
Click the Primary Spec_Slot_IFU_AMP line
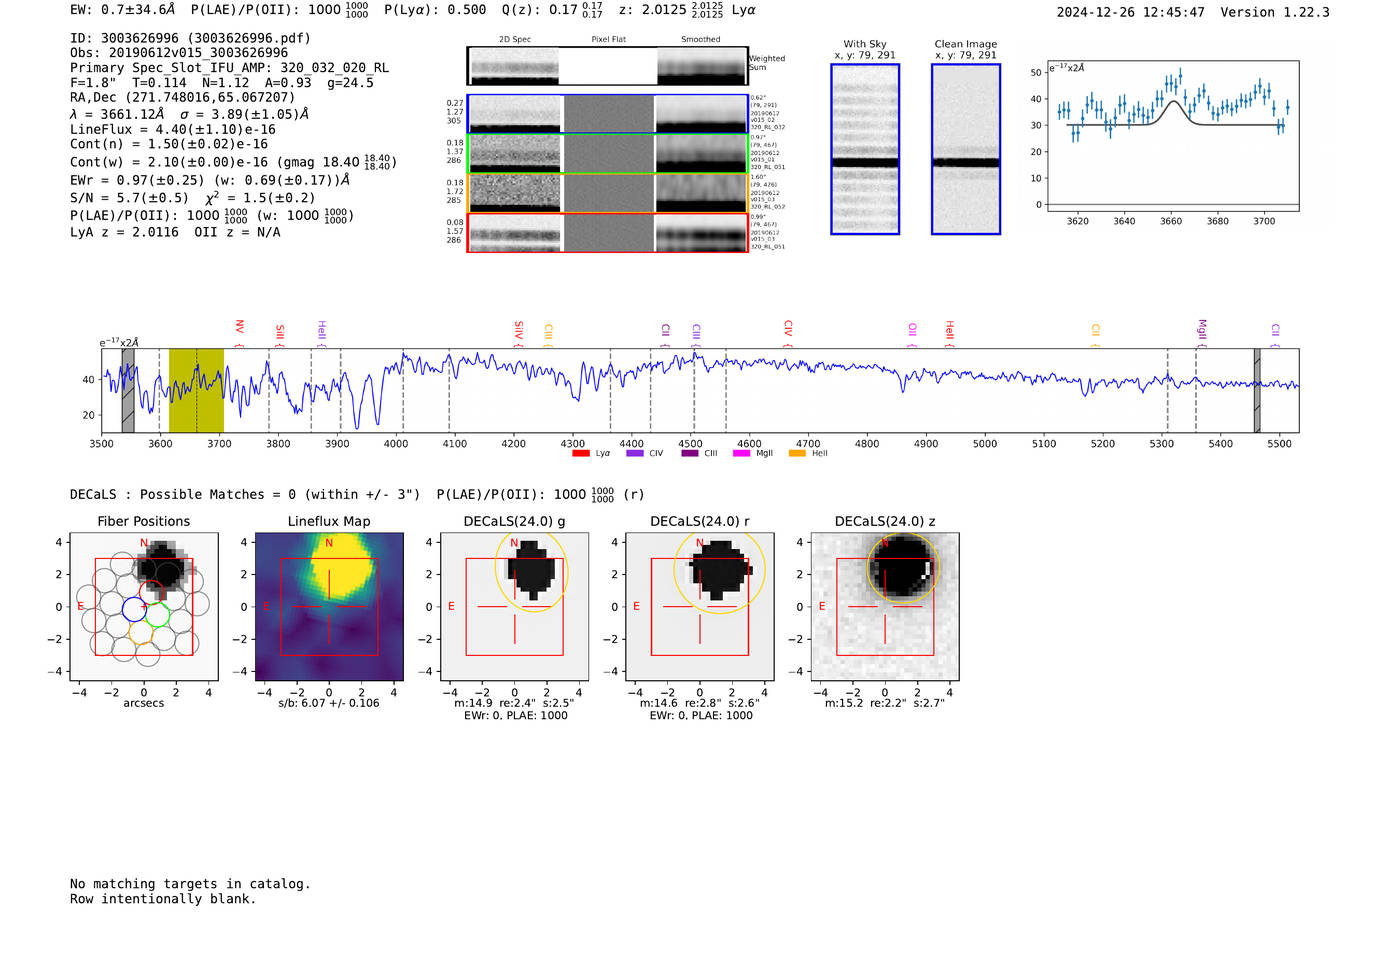[229, 68]
